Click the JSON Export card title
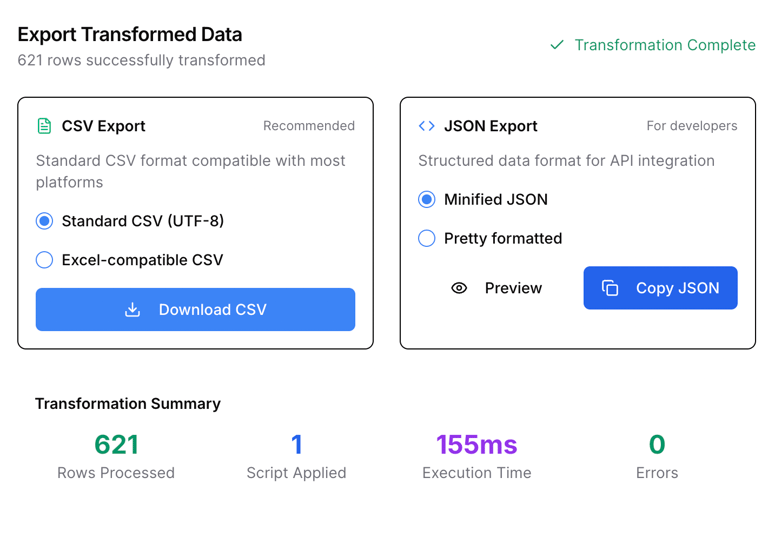Viewport: 768px width, 539px height. coord(491,126)
